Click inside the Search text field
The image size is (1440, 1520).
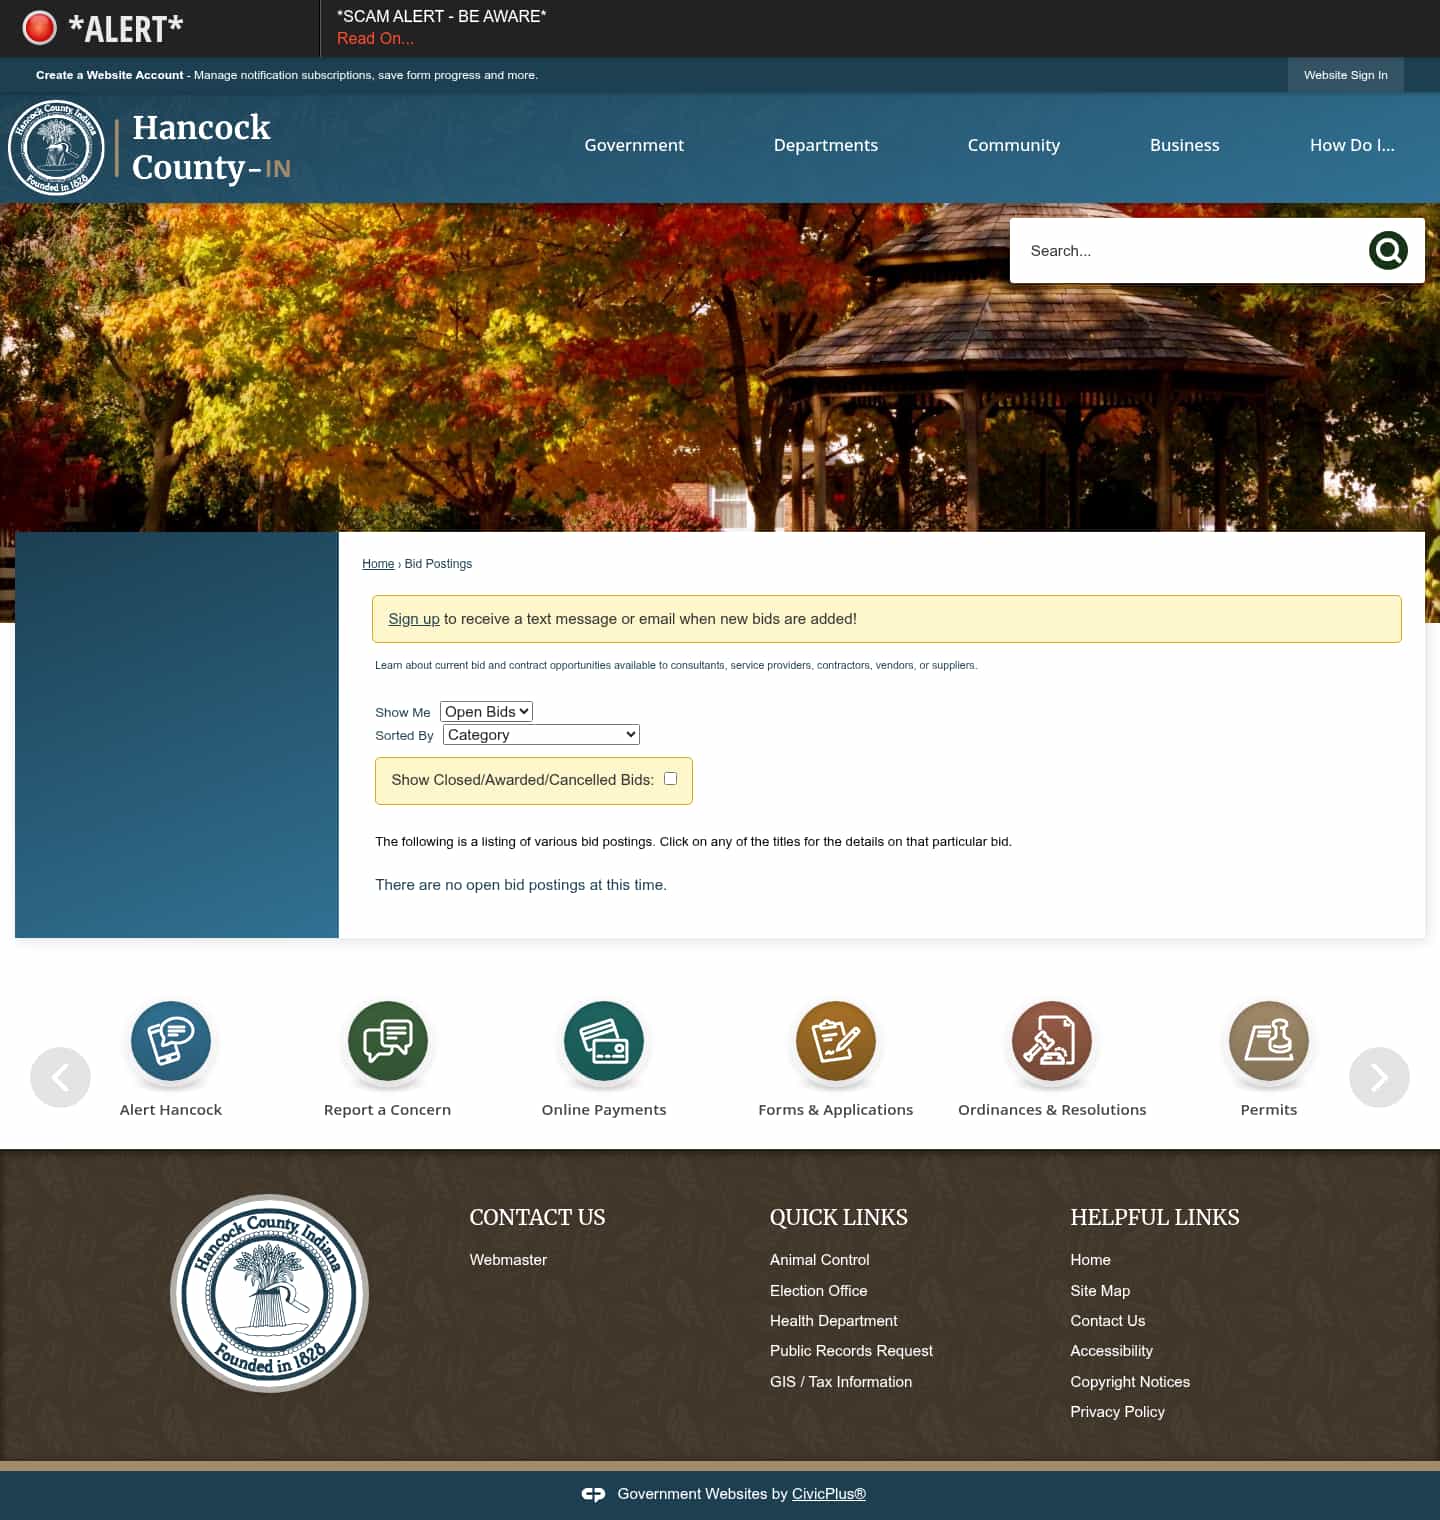coord(1180,250)
